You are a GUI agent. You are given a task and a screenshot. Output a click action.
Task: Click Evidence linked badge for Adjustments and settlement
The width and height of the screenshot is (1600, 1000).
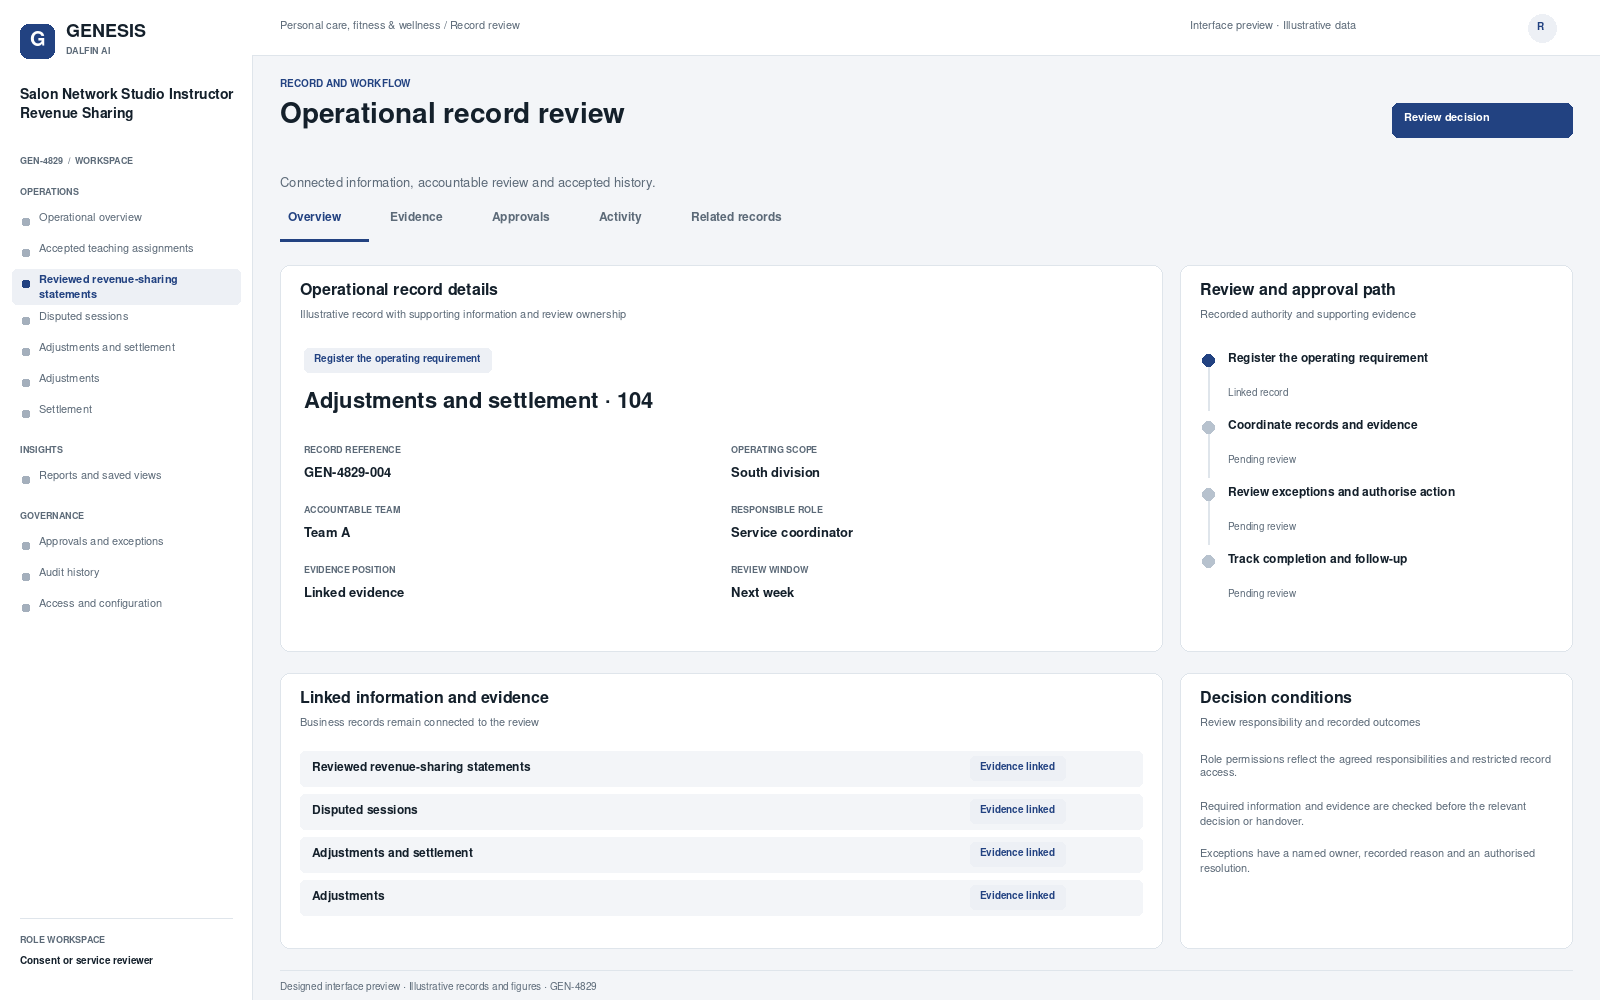(x=1017, y=853)
